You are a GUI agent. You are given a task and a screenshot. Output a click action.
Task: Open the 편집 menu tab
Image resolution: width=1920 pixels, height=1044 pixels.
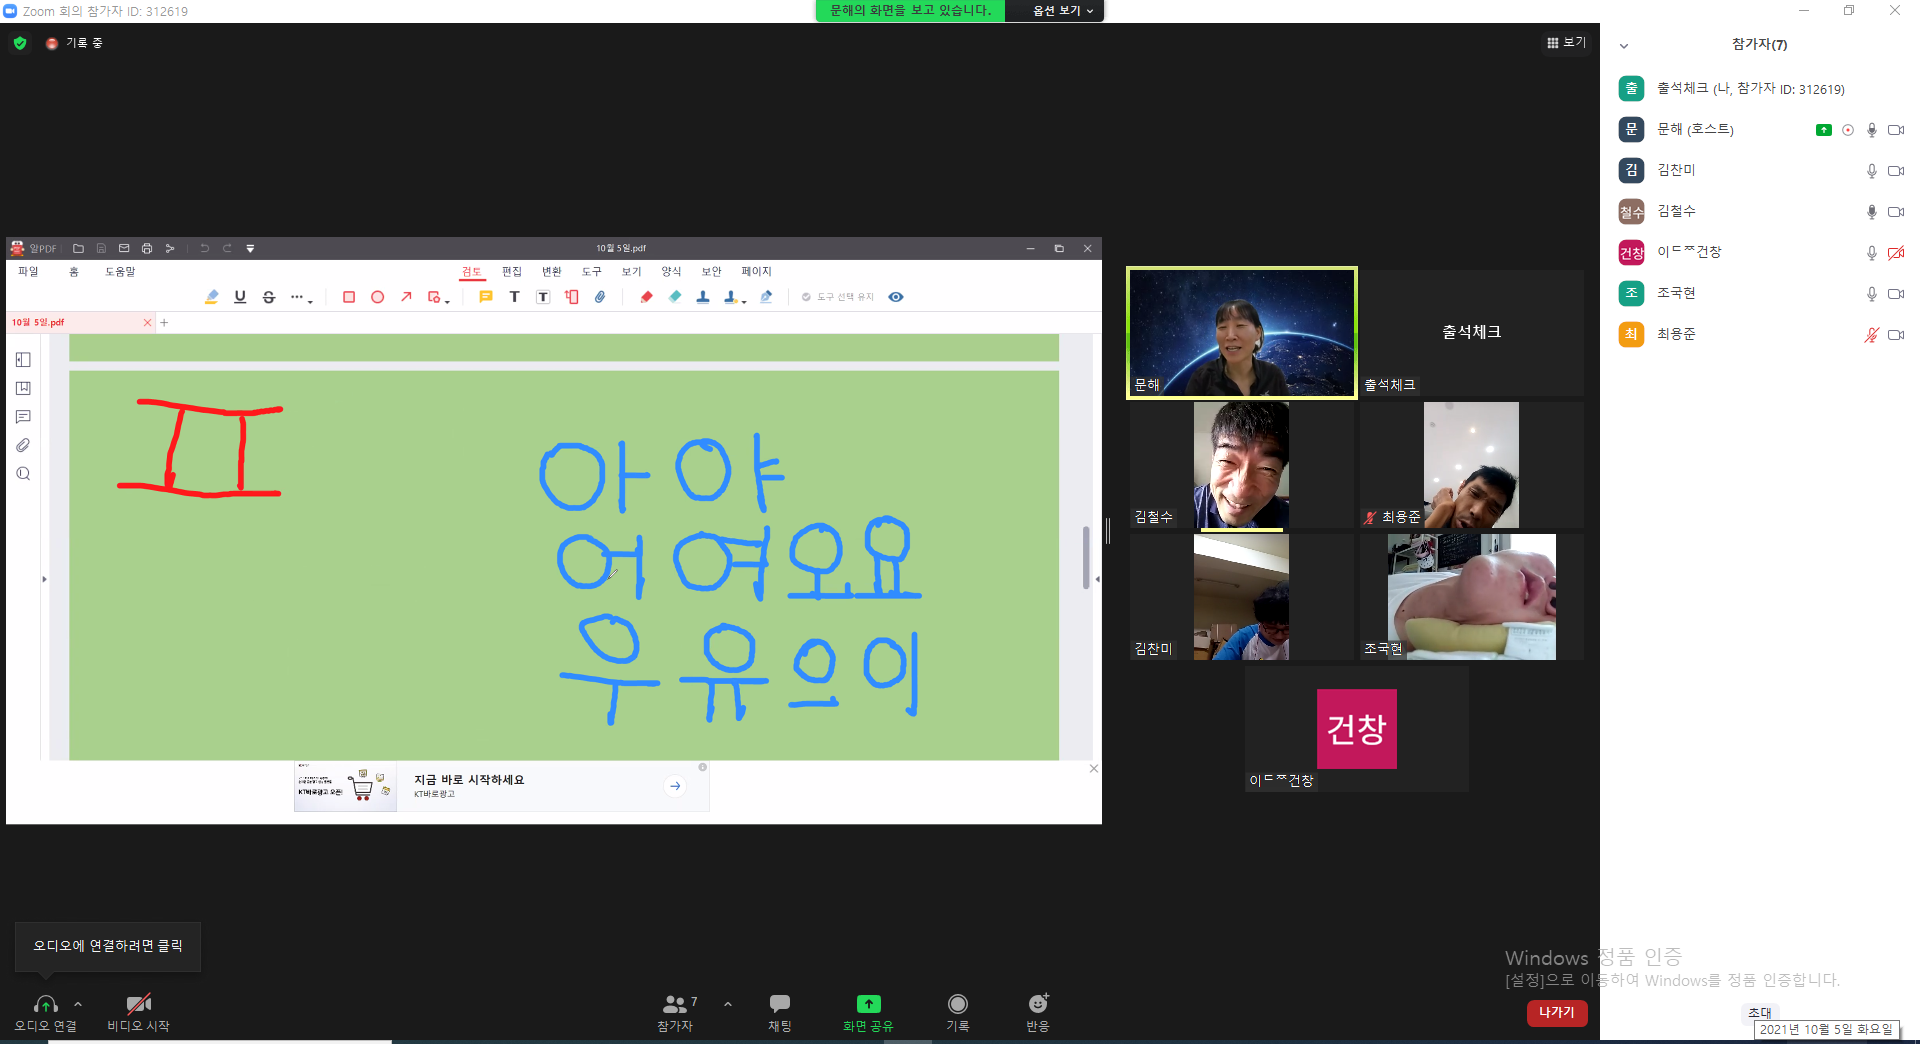512,272
